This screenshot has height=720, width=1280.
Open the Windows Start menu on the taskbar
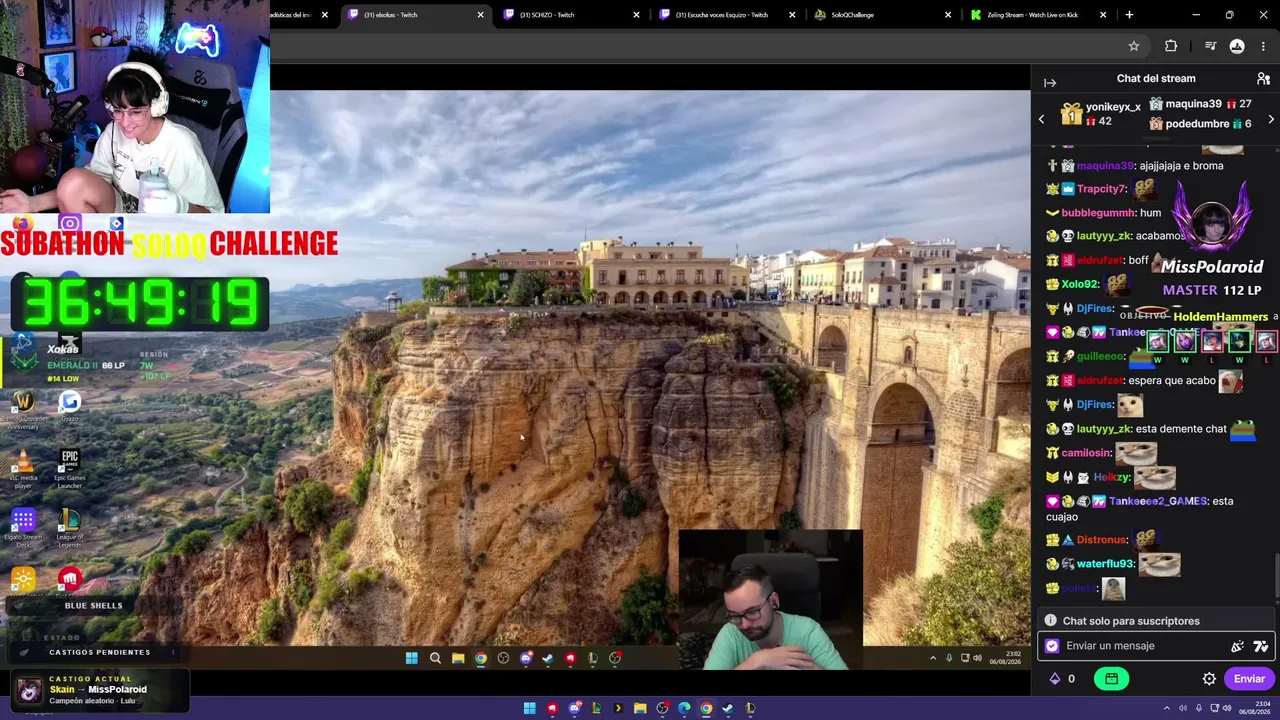[530, 709]
